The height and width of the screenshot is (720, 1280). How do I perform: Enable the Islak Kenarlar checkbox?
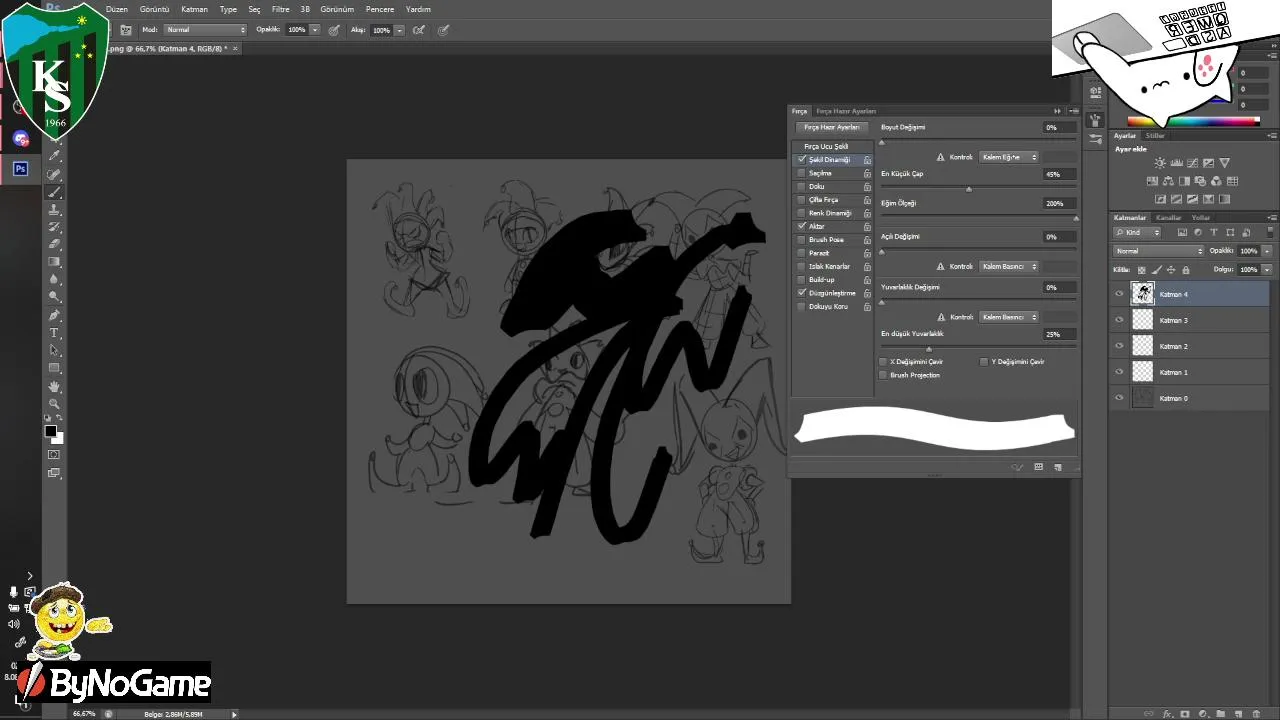tap(802, 267)
